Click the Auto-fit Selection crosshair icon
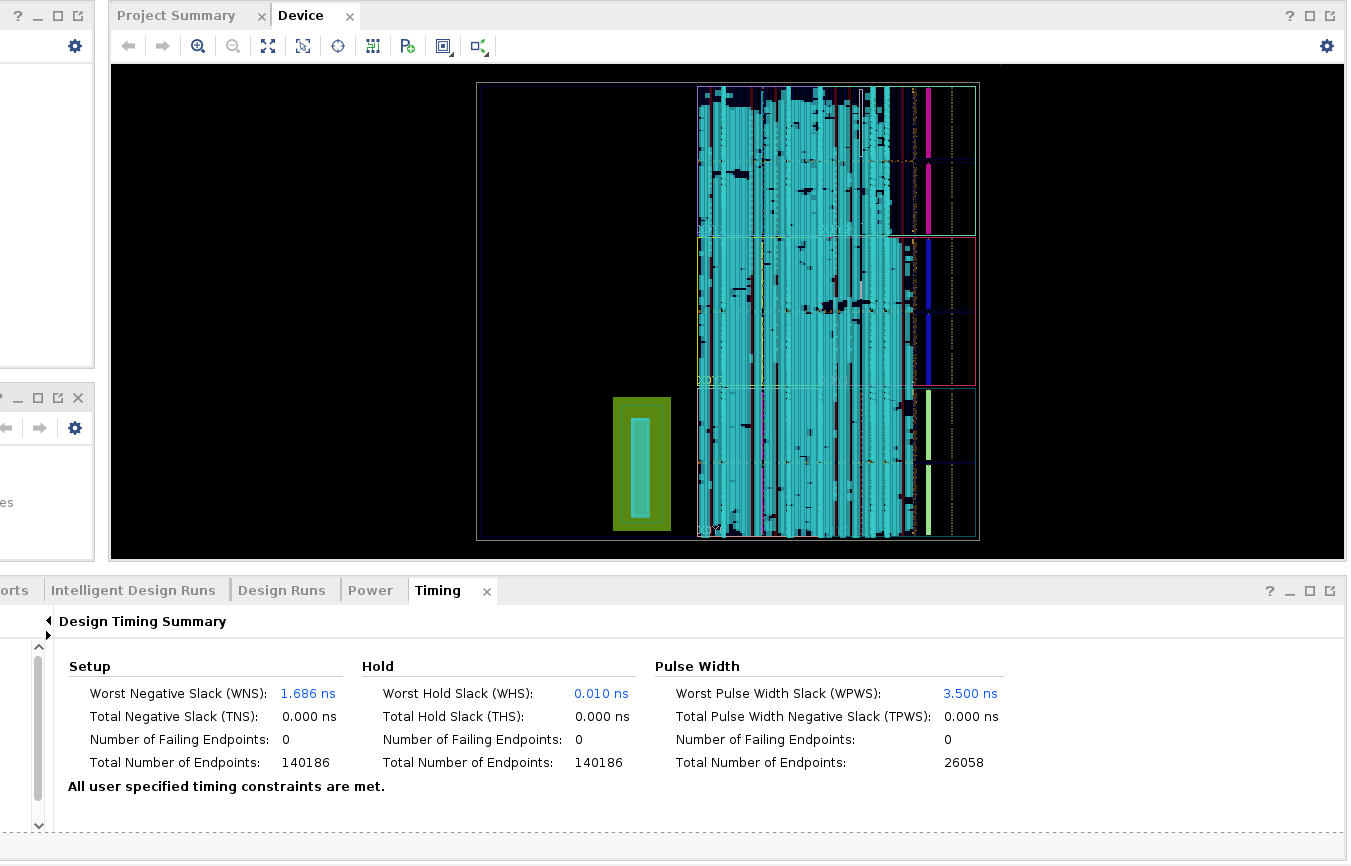The image size is (1351, 866). click(x=338, y=46)
